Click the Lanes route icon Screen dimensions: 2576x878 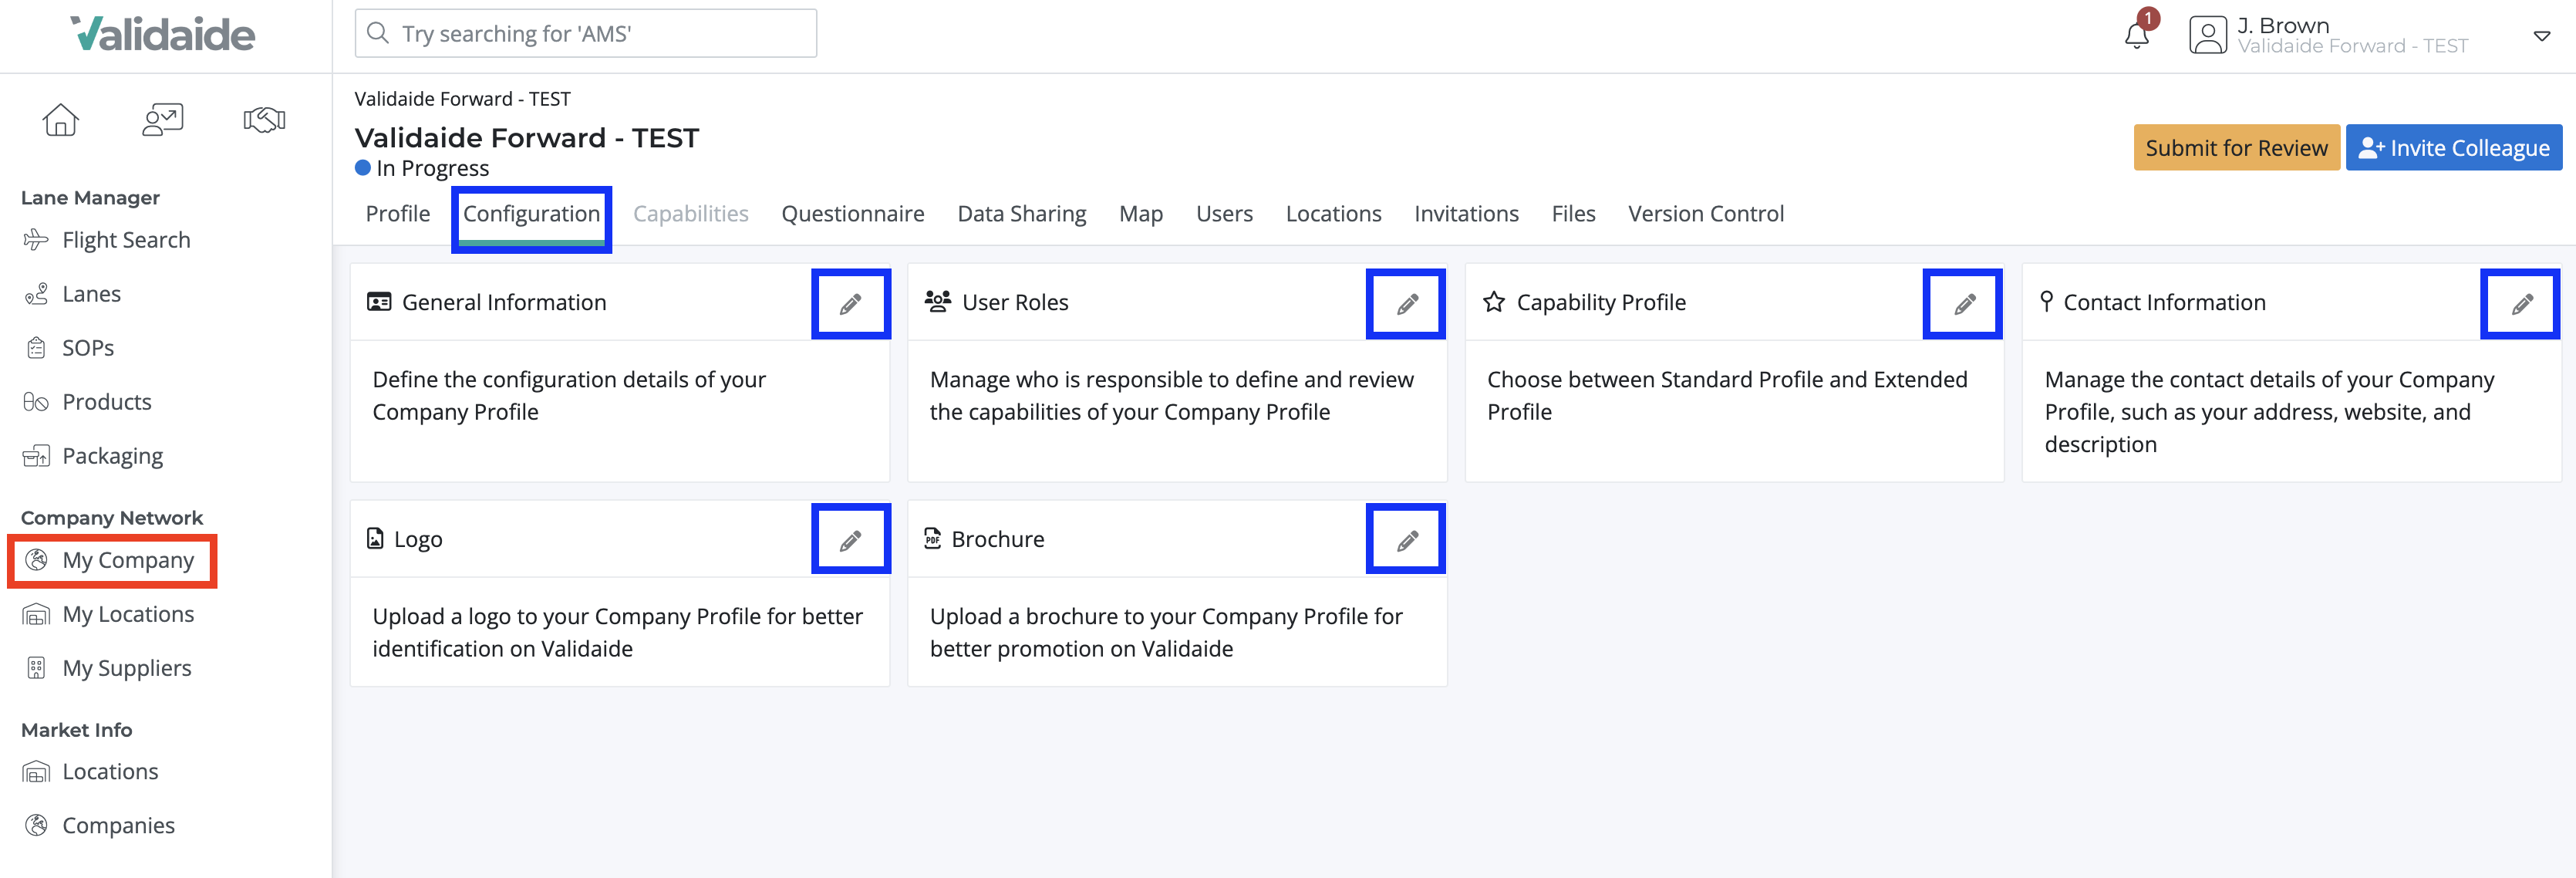pos(36,294)
